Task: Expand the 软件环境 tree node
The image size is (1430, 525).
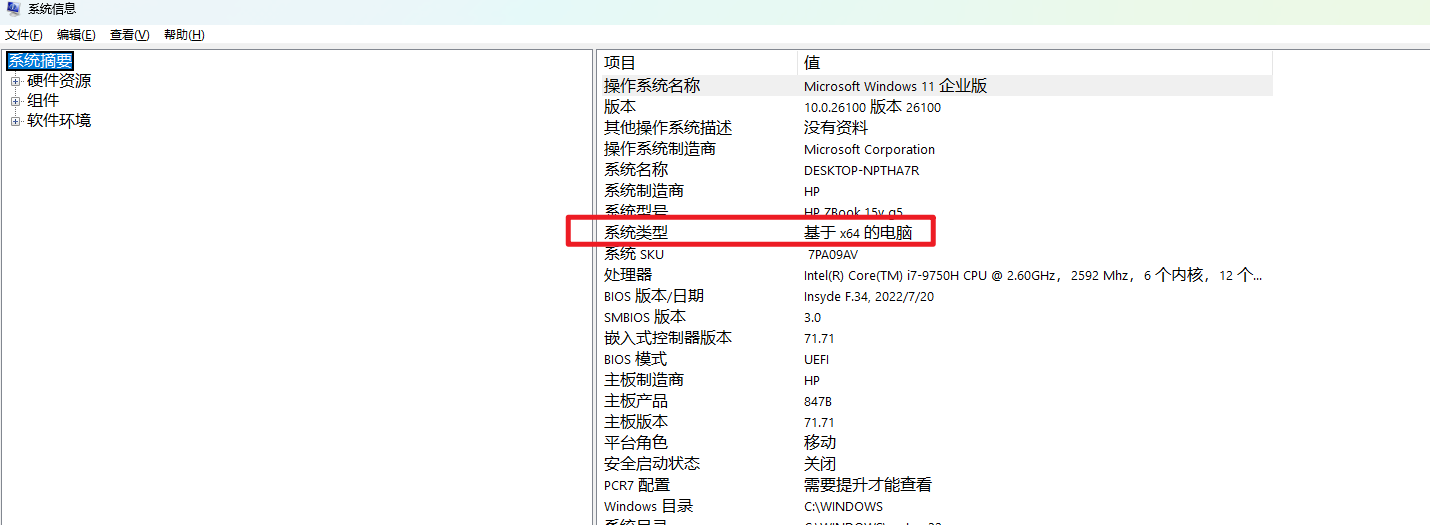Action: pos(15,121)
